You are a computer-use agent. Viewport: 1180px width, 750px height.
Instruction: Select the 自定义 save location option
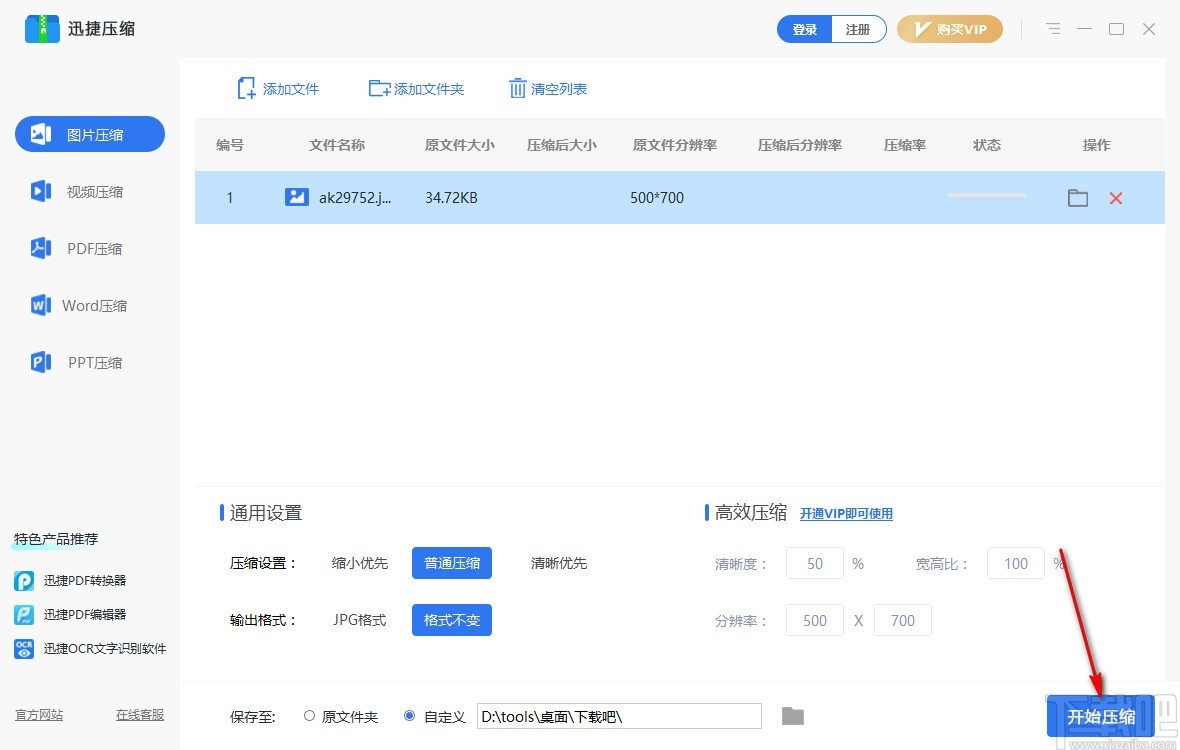409,716
